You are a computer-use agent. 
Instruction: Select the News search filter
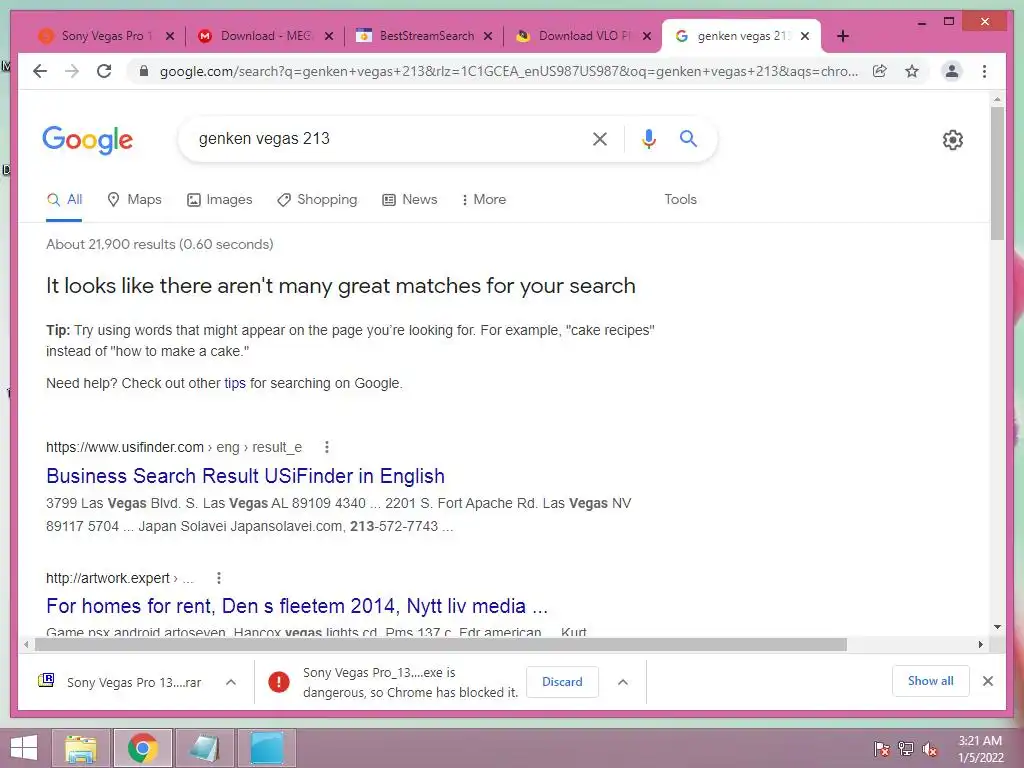(x=409, y=200)
